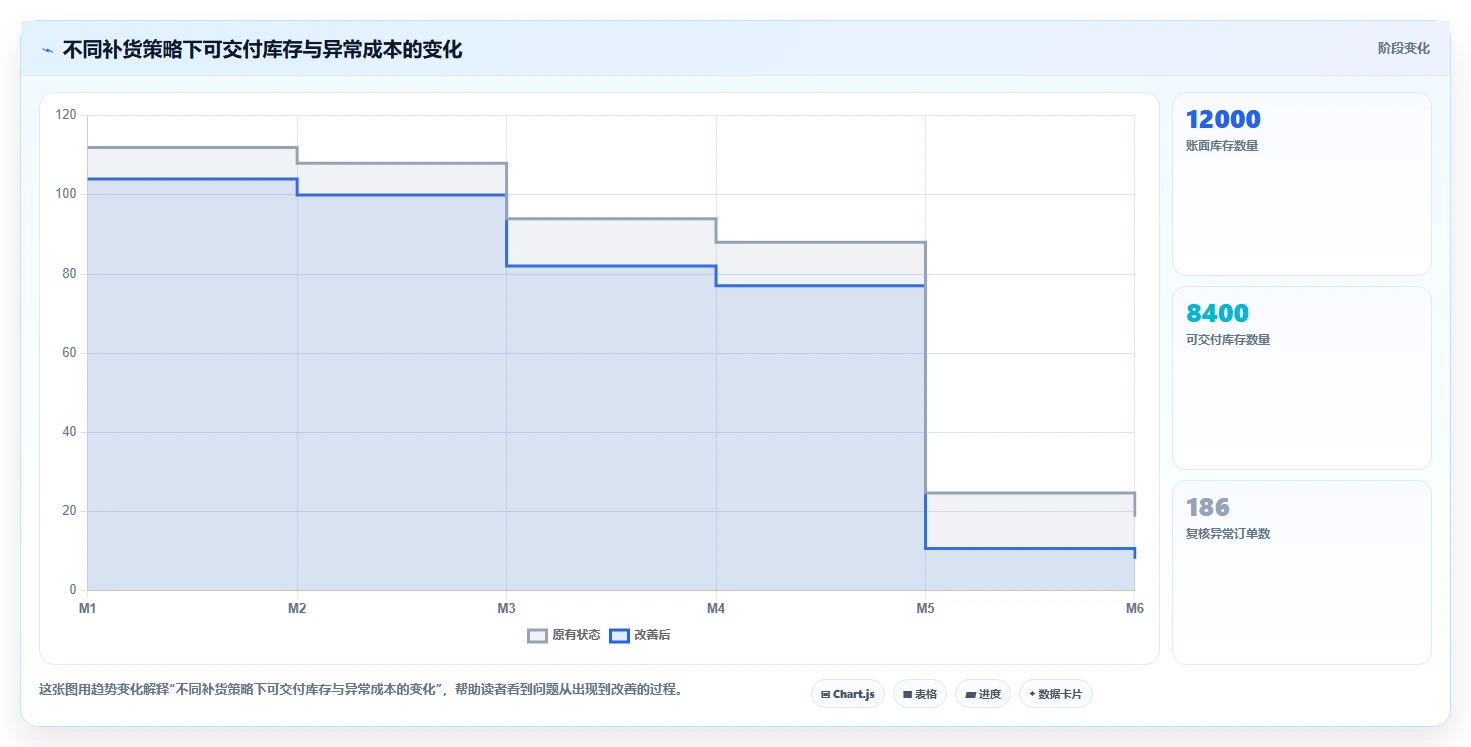Click the lightning icon beside the title
Screen dimensions: 1471x747
click(47, 50)
